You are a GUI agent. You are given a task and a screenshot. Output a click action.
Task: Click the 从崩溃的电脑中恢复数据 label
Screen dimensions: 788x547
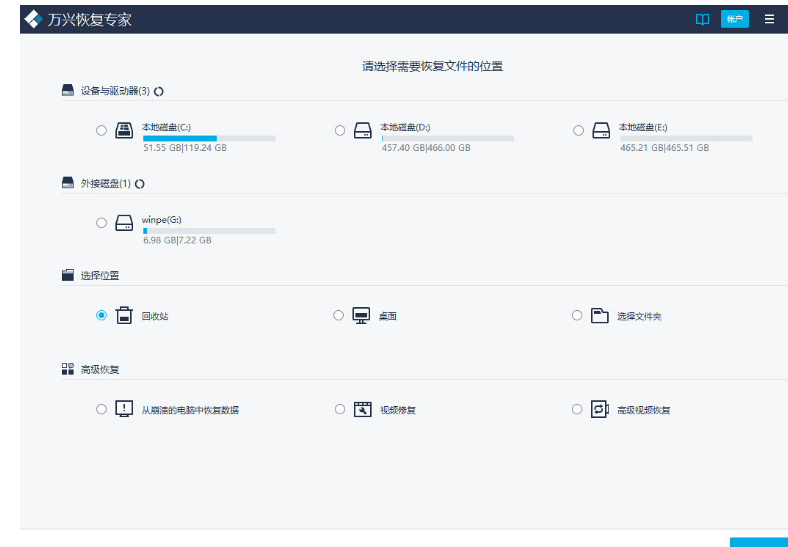(190, 410)
